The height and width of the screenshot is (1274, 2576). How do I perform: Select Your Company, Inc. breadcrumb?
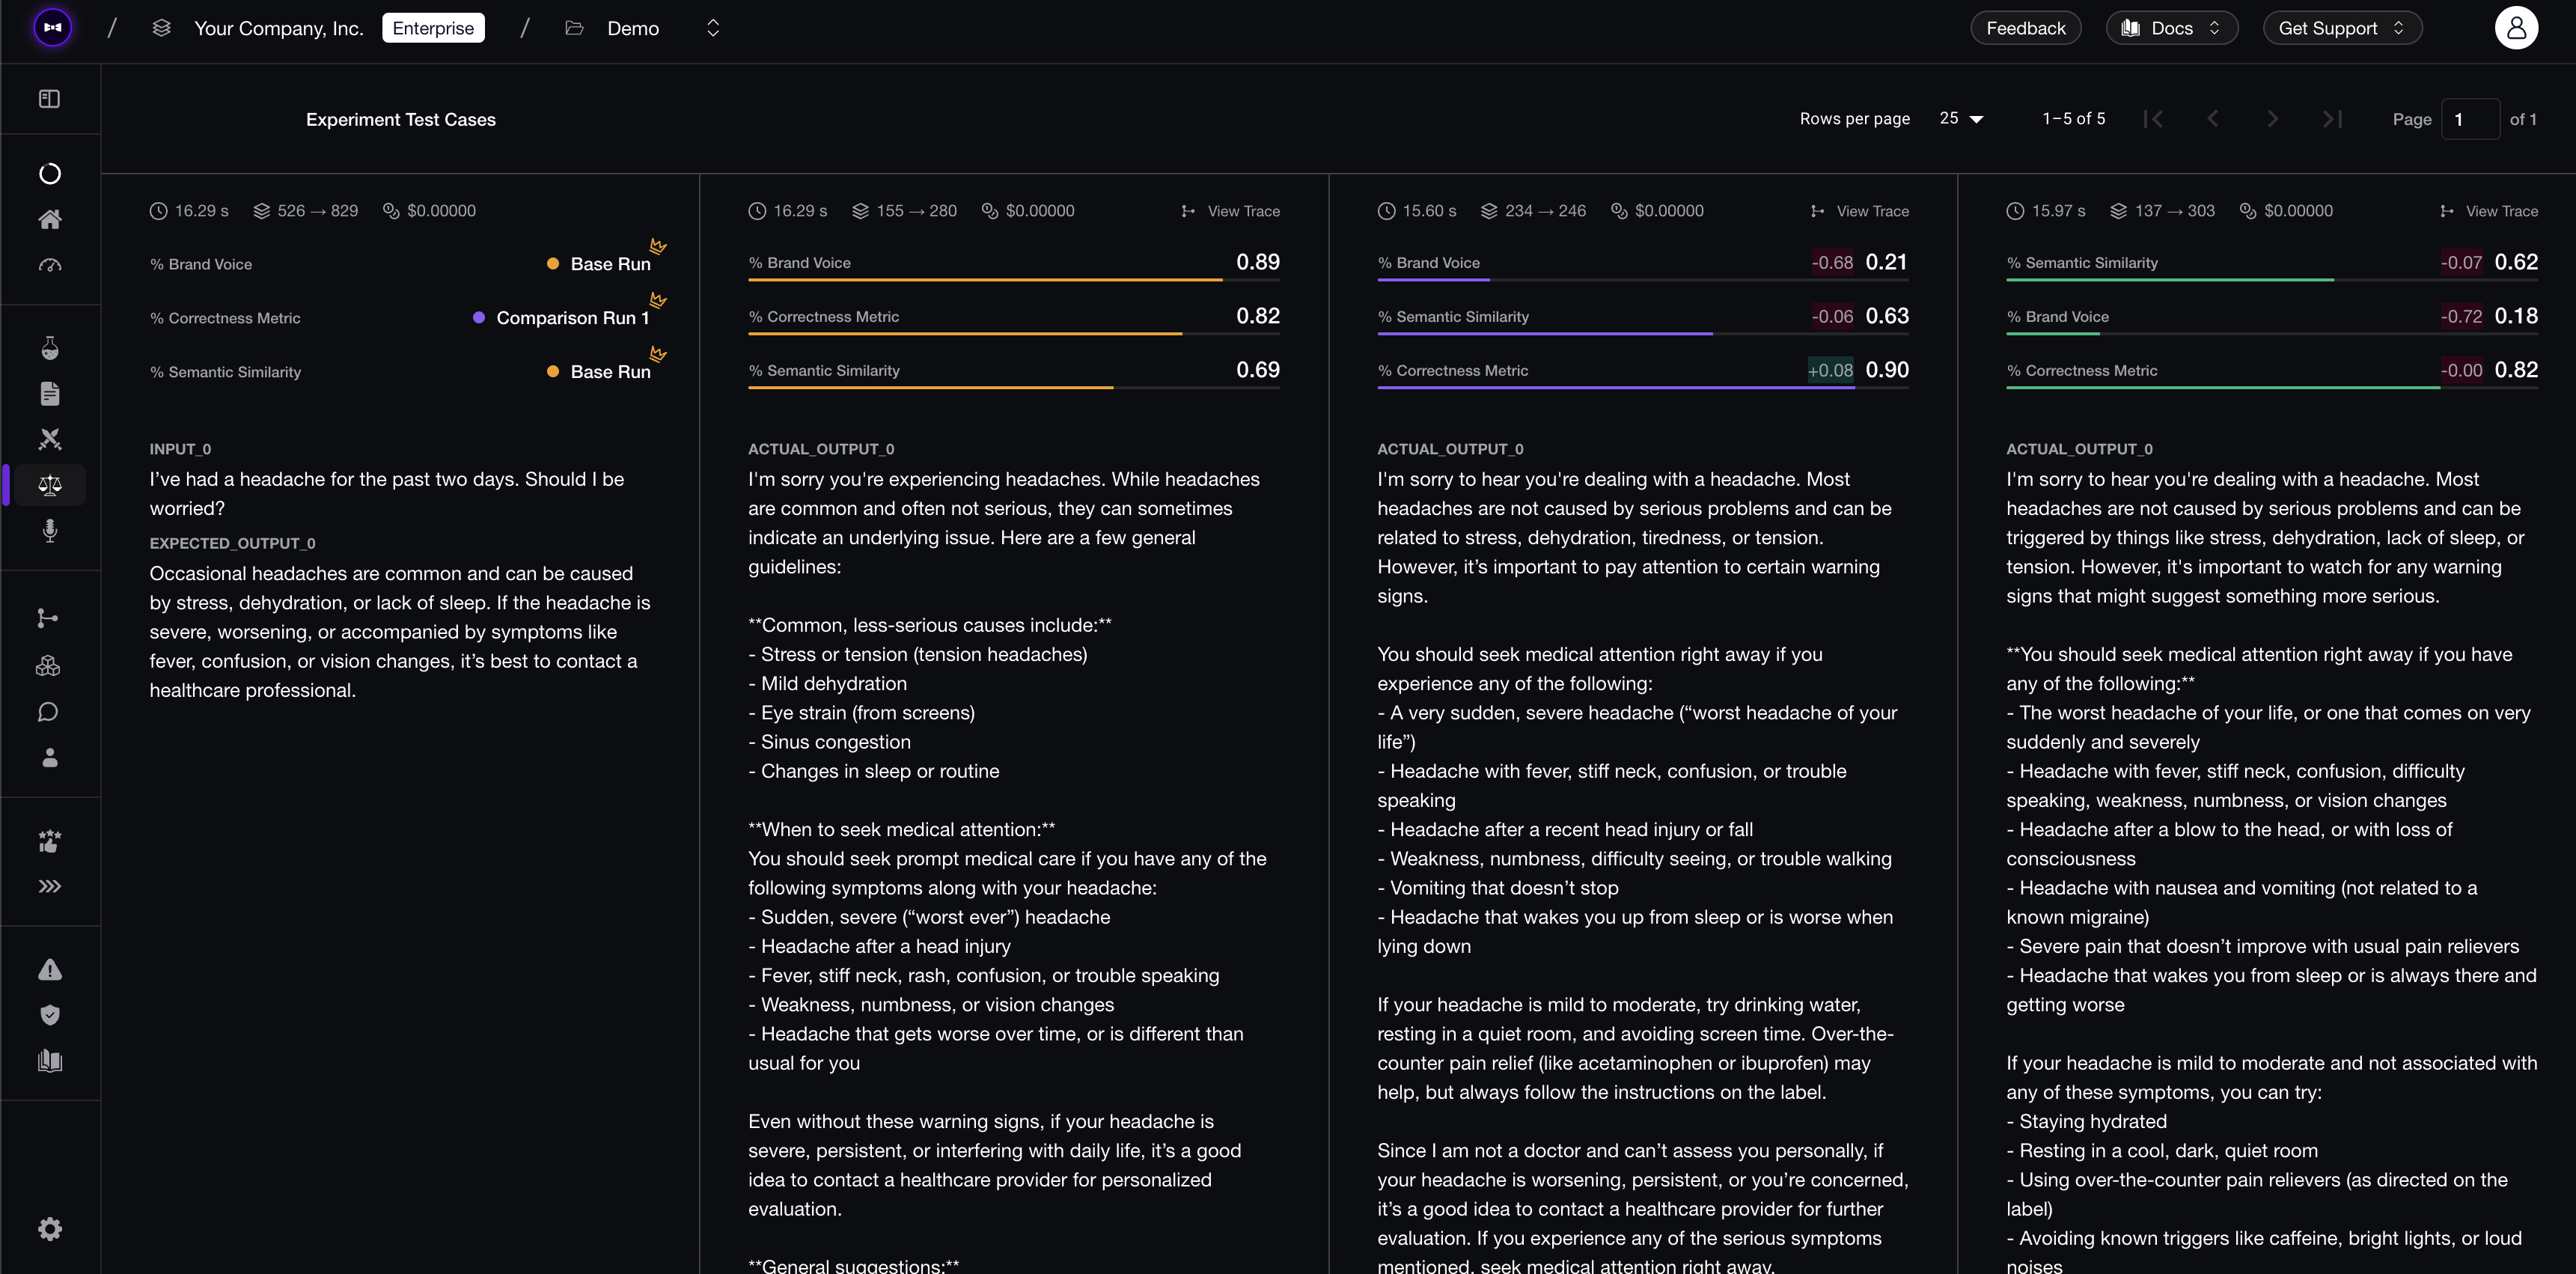278,28
